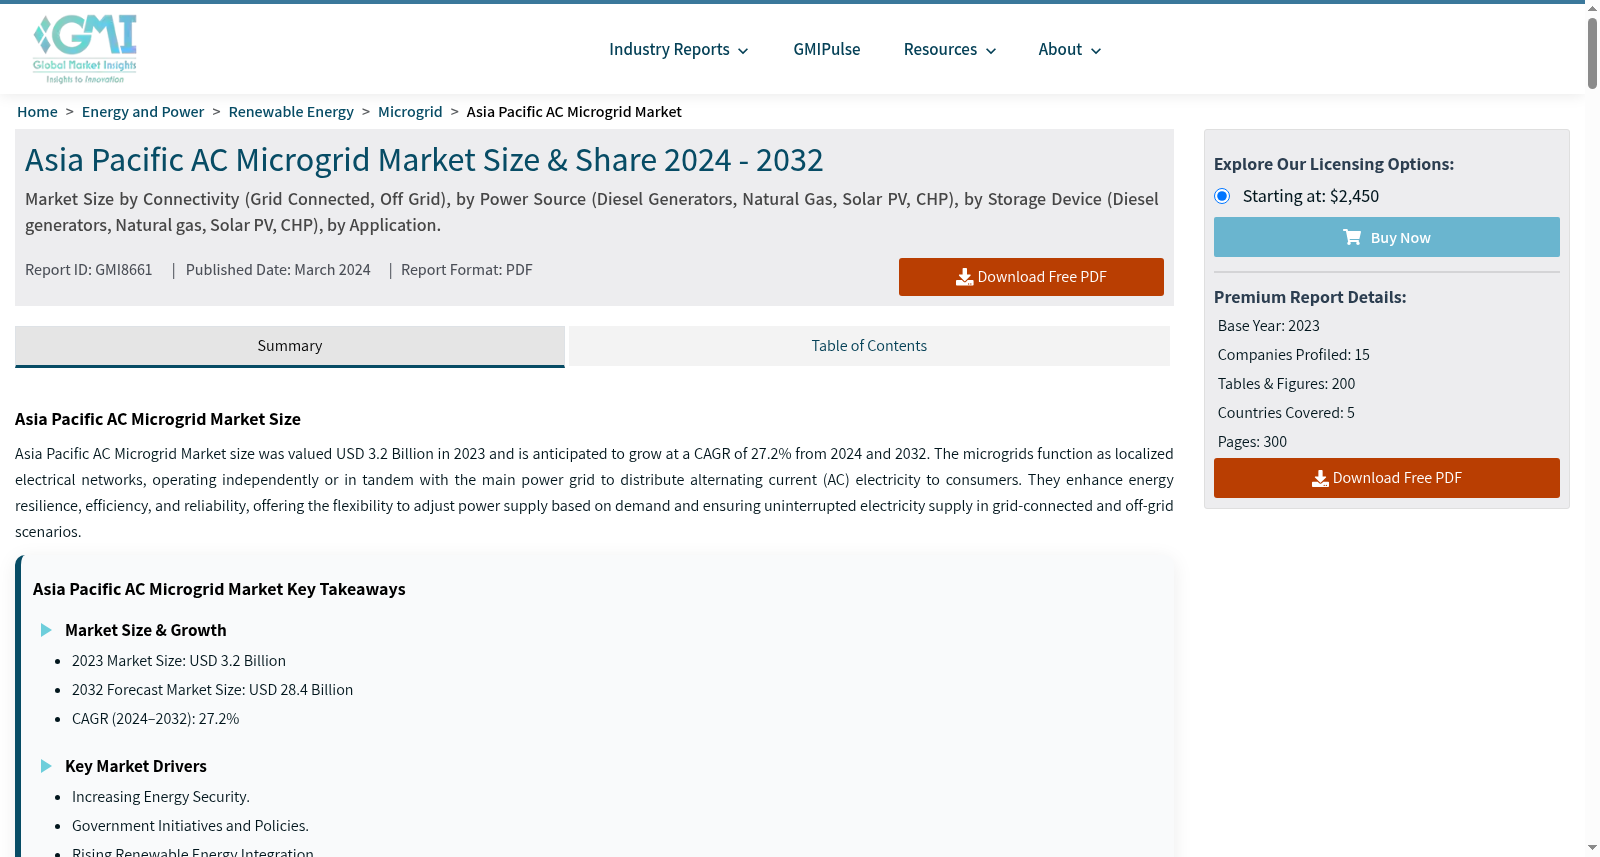Expand the Resources dropdown menu
The width and height of the screenshot is (1600, 857).
[950, 50]
